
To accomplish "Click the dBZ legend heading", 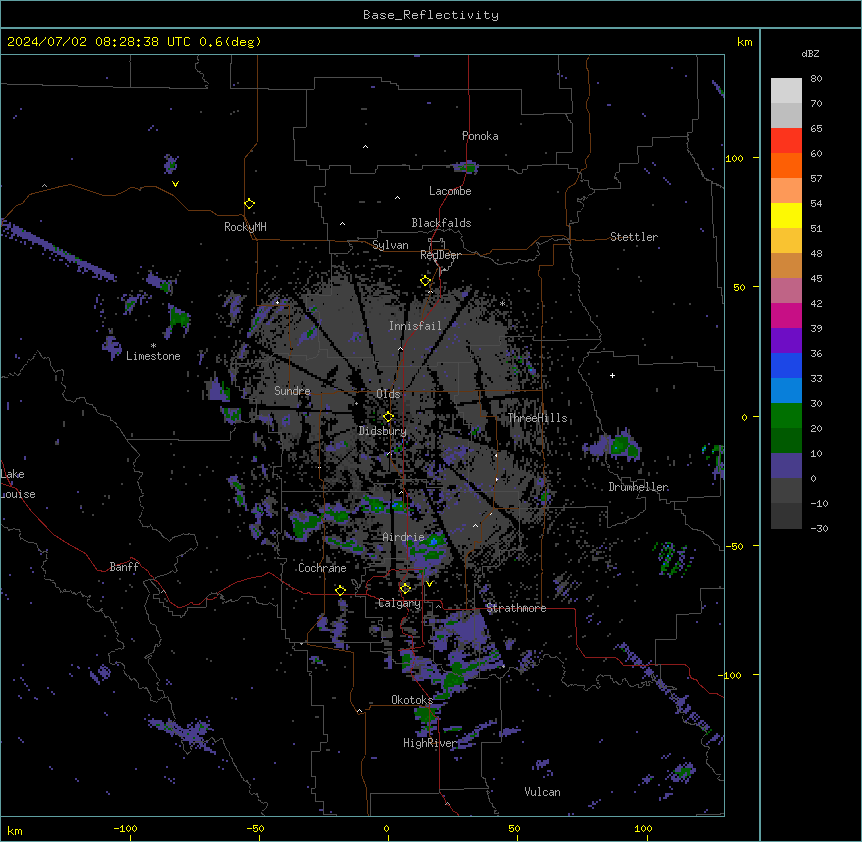I will click(x=810, y=53).
